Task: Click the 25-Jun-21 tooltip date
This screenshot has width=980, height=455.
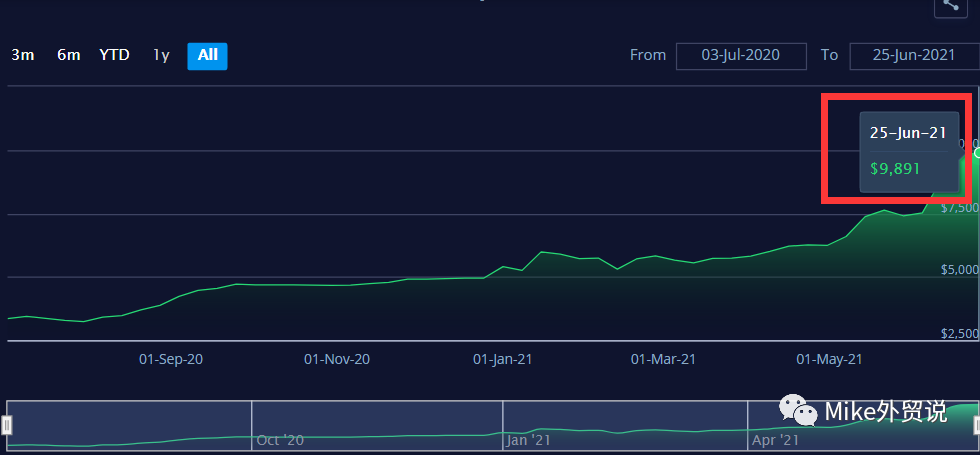Action: click(x=908, y=132)
